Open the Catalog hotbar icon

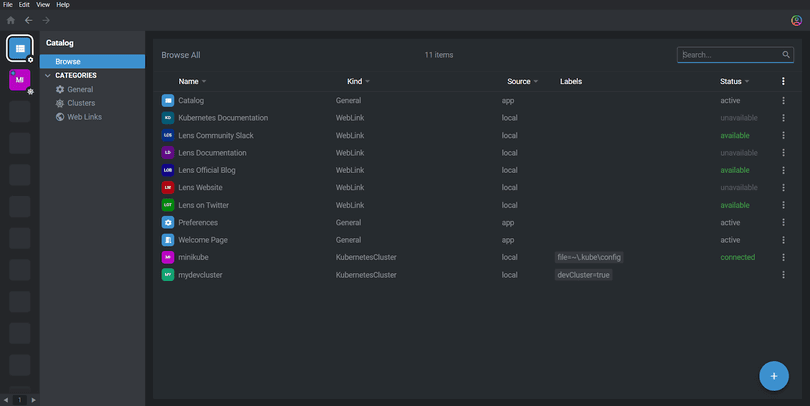tap(20, 48)
